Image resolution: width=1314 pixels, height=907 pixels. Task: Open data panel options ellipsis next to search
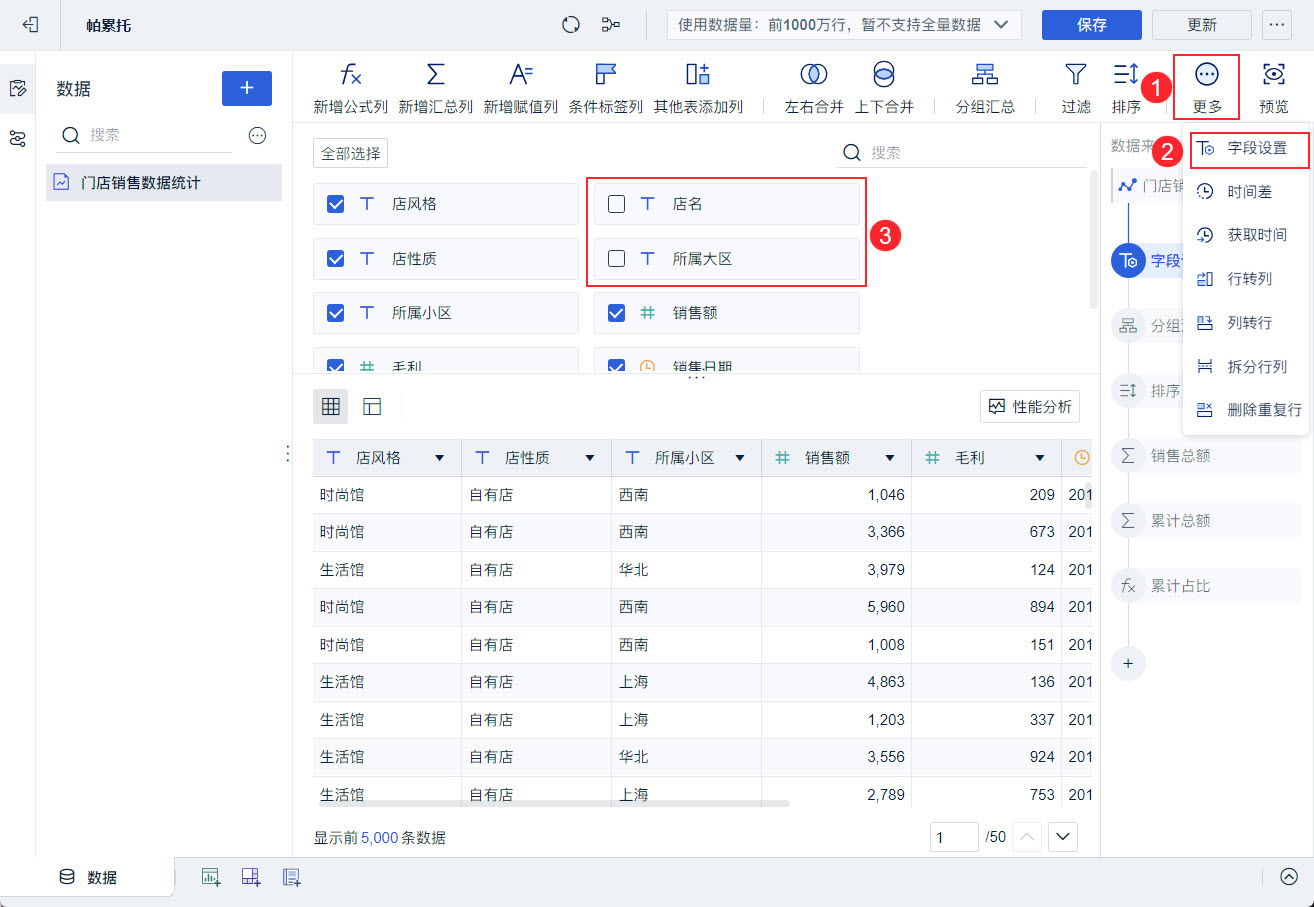click(257, 136)
